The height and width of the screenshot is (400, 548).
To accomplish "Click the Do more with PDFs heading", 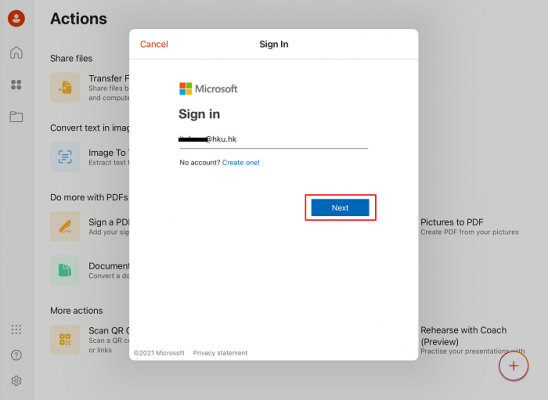I will pyautogui.click(x=89, y=197).
